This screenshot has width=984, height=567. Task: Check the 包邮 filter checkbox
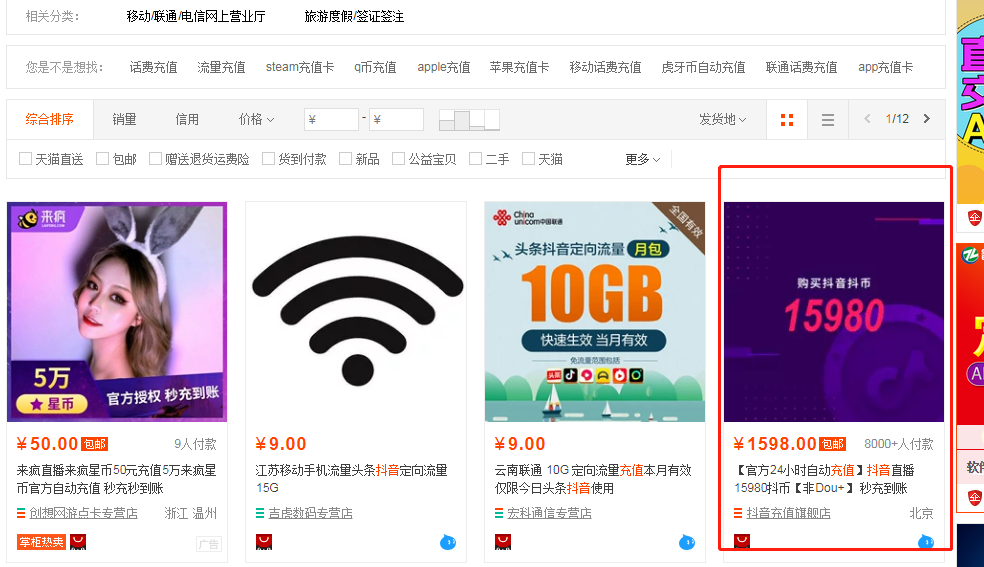click(x=102, y=159)
